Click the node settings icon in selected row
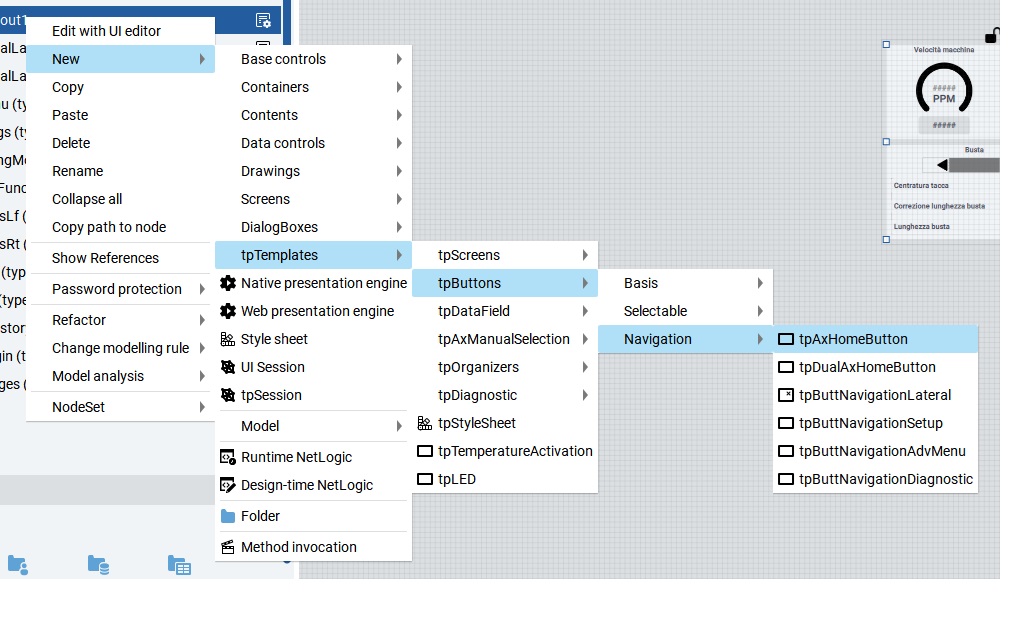 click(263, 20)
